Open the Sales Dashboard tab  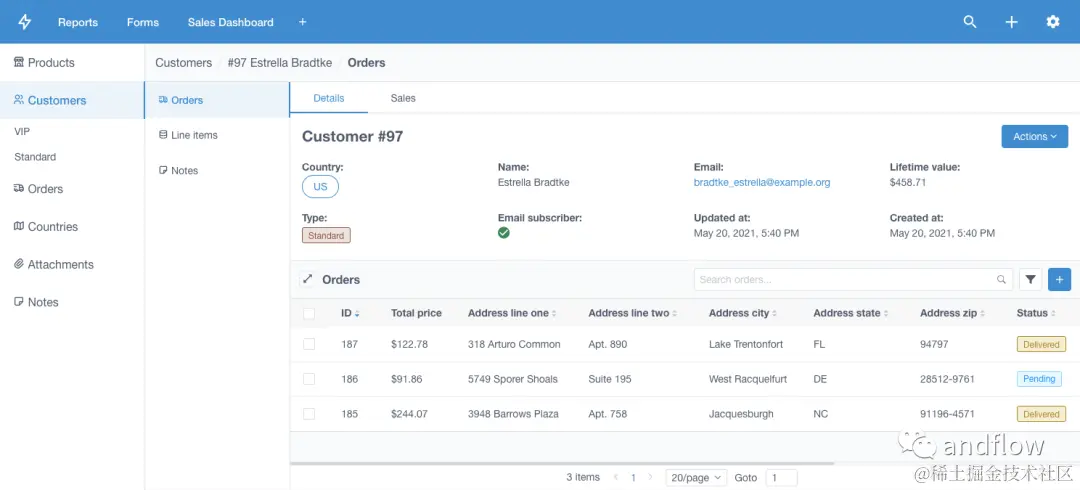click(231, 22)
